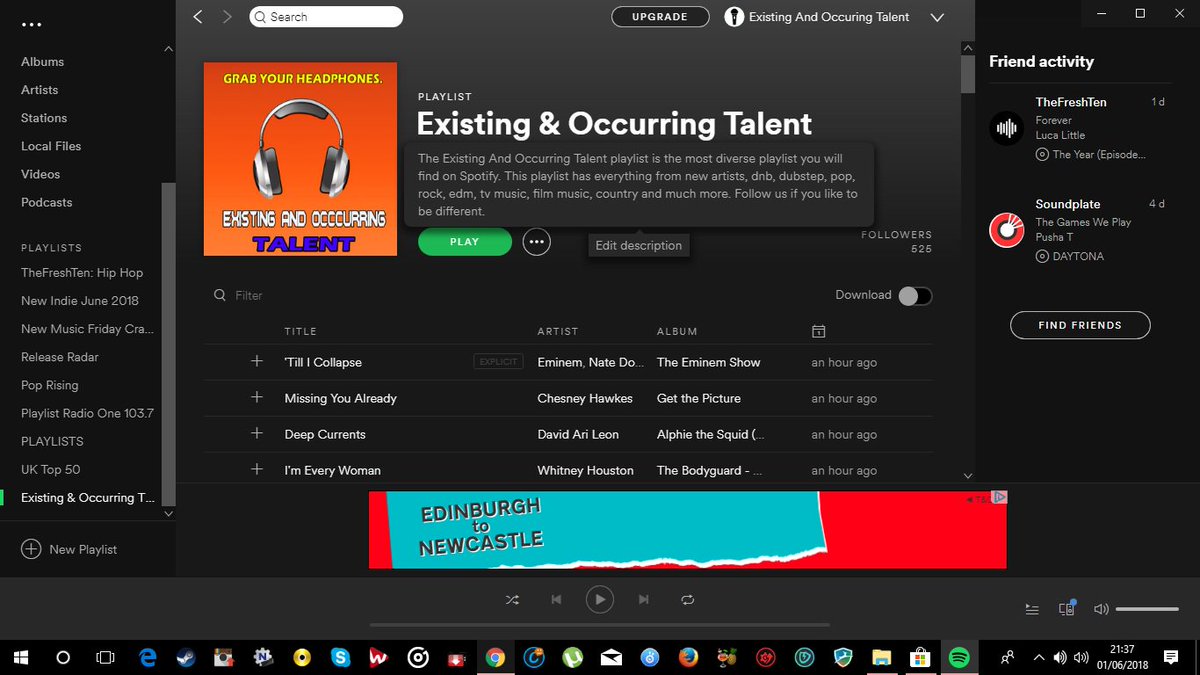Start playback with the round play control
The width and height of the screenshot is (1200, 675).
click(x=599, y=600)
